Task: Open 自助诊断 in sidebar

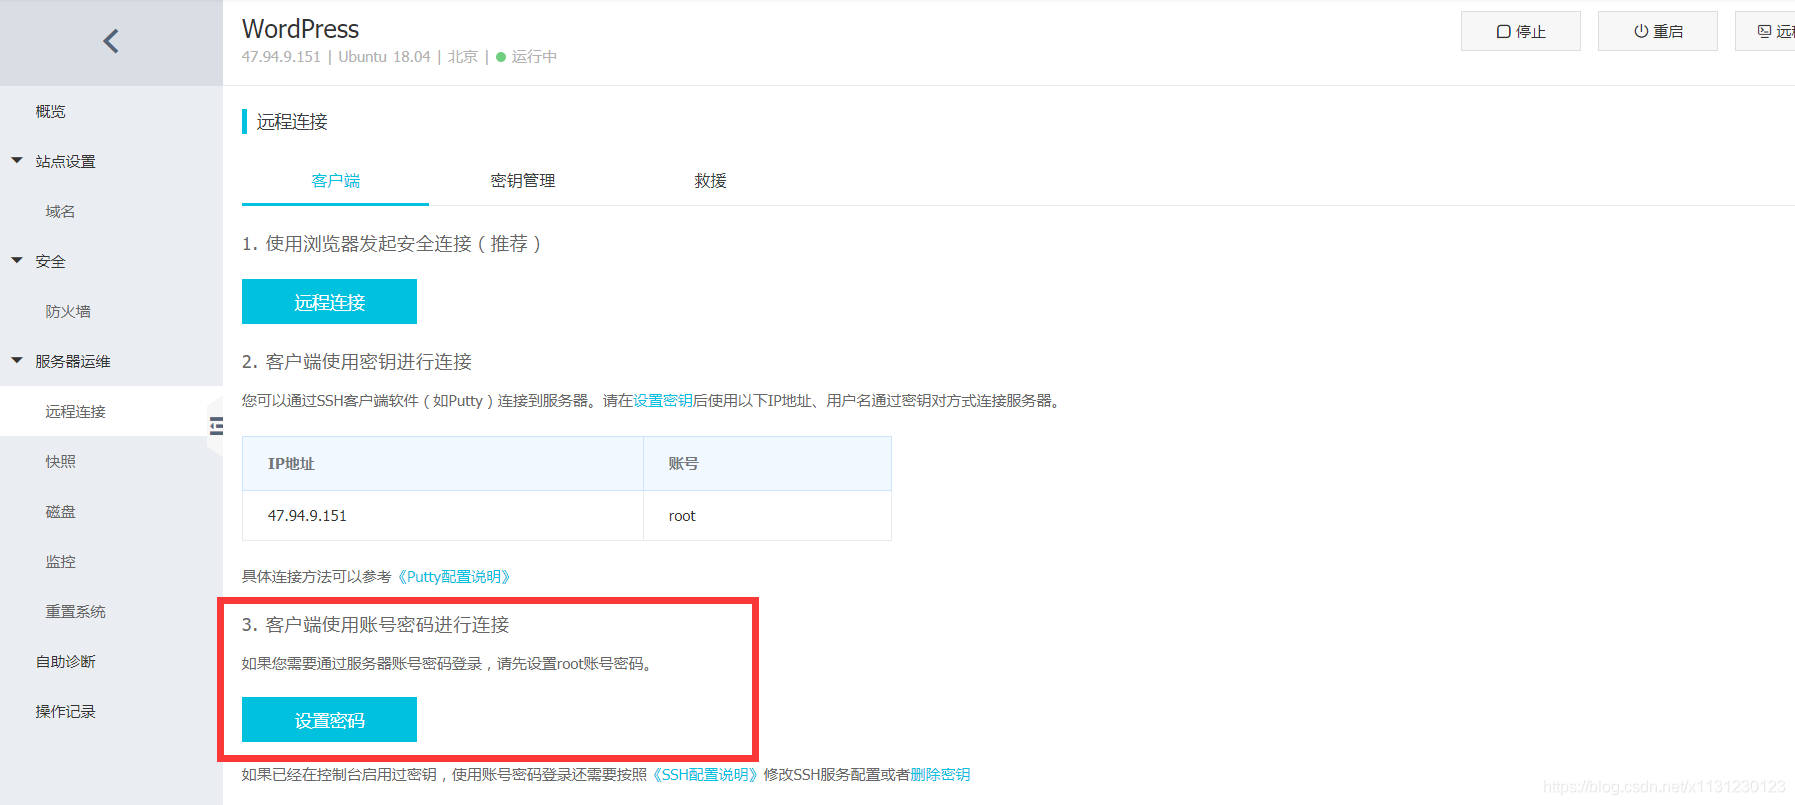Action: point(66,661)
